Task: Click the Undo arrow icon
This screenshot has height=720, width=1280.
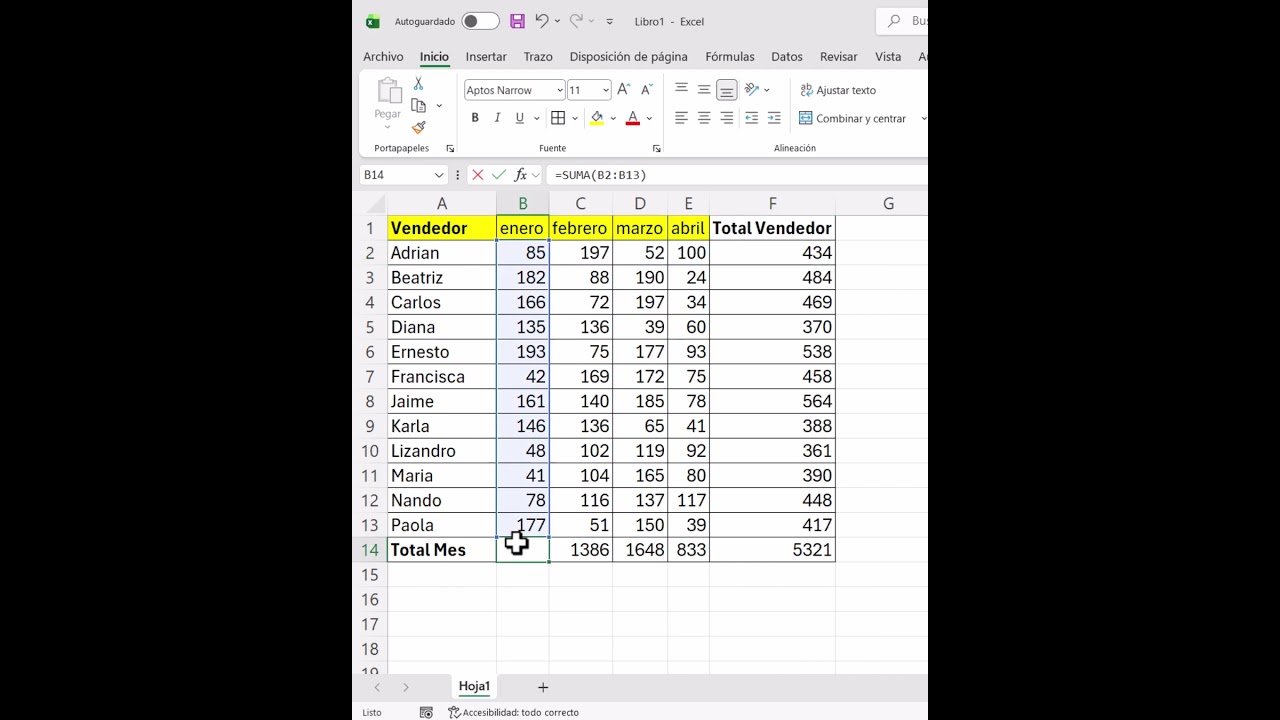Action: tap(541, 21)
